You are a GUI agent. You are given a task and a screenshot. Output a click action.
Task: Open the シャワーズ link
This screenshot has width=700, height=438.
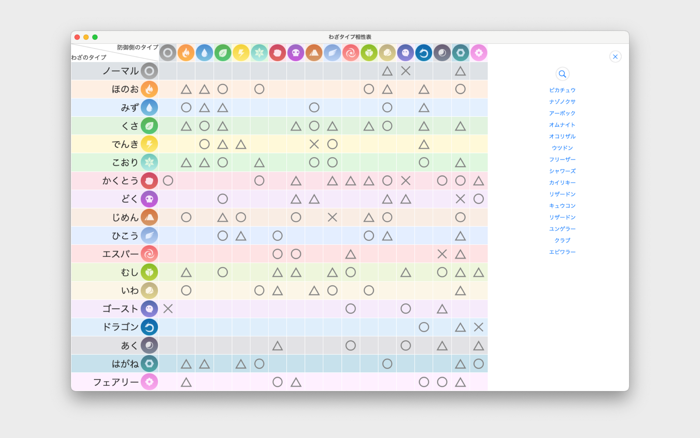[562, 171]
